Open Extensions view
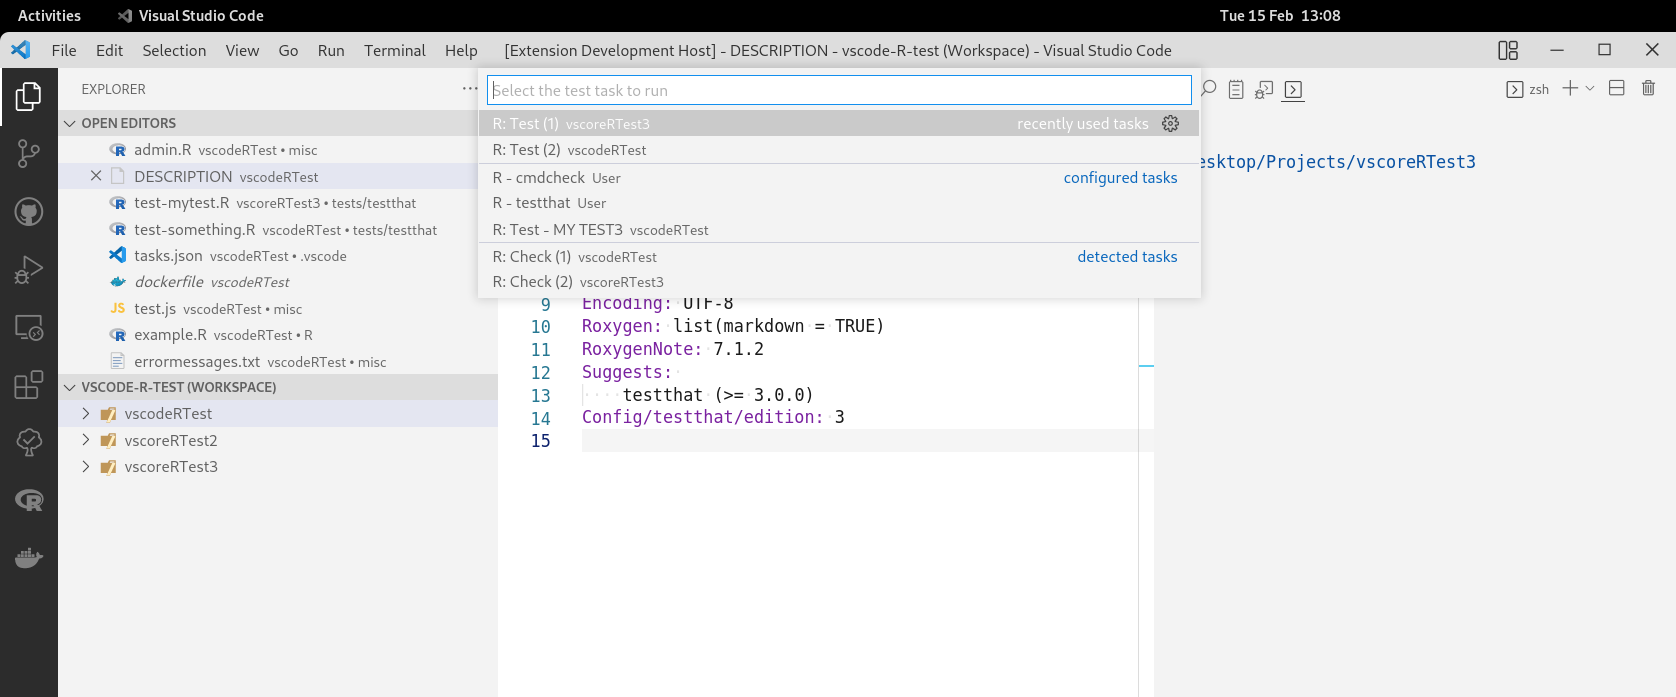Viewport: 1676px width, 697px height. point(29,385)
